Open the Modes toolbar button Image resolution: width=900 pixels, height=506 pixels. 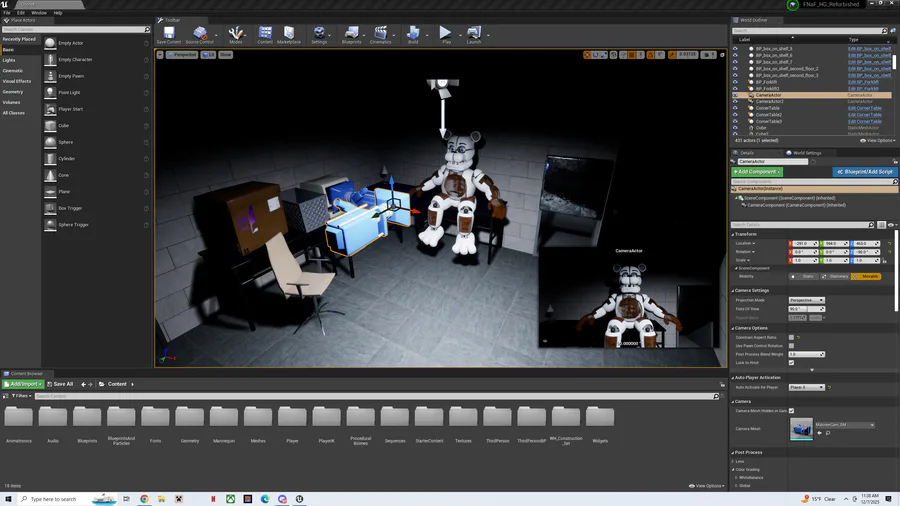235,34
